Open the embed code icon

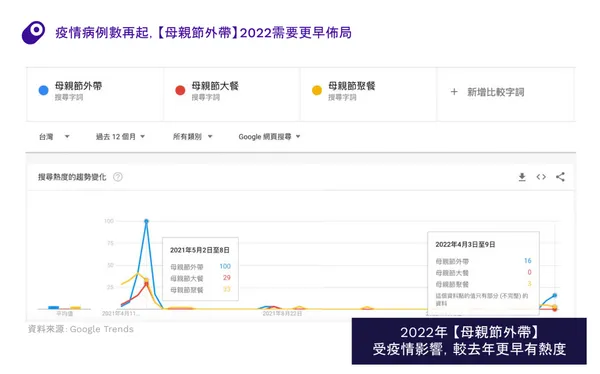541,177
